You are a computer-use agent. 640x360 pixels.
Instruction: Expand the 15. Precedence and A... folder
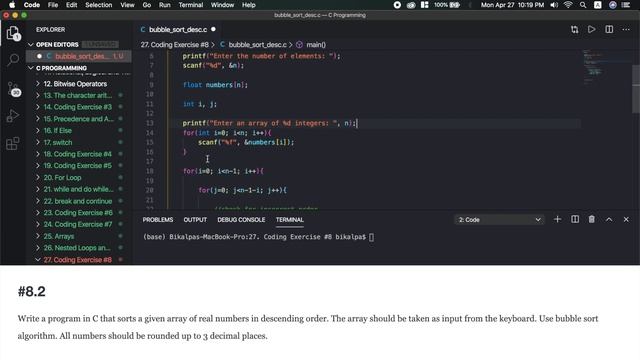(x=78, y=119)
